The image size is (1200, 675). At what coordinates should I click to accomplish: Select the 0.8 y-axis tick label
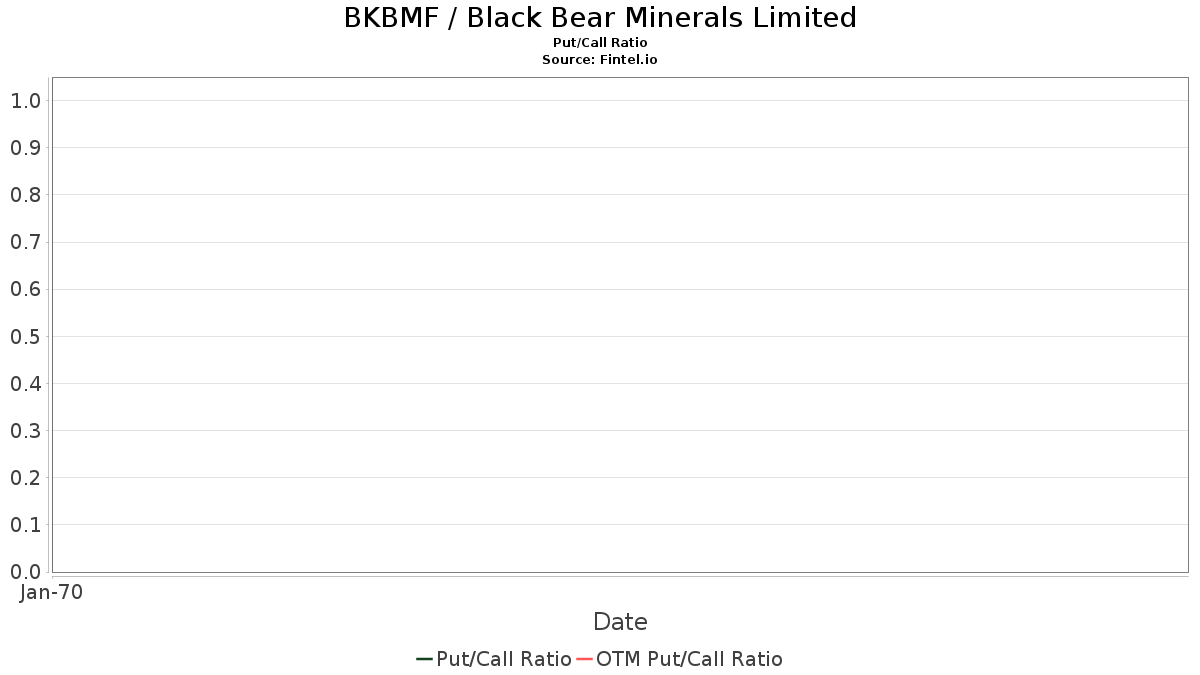click(x=25, y=195)
